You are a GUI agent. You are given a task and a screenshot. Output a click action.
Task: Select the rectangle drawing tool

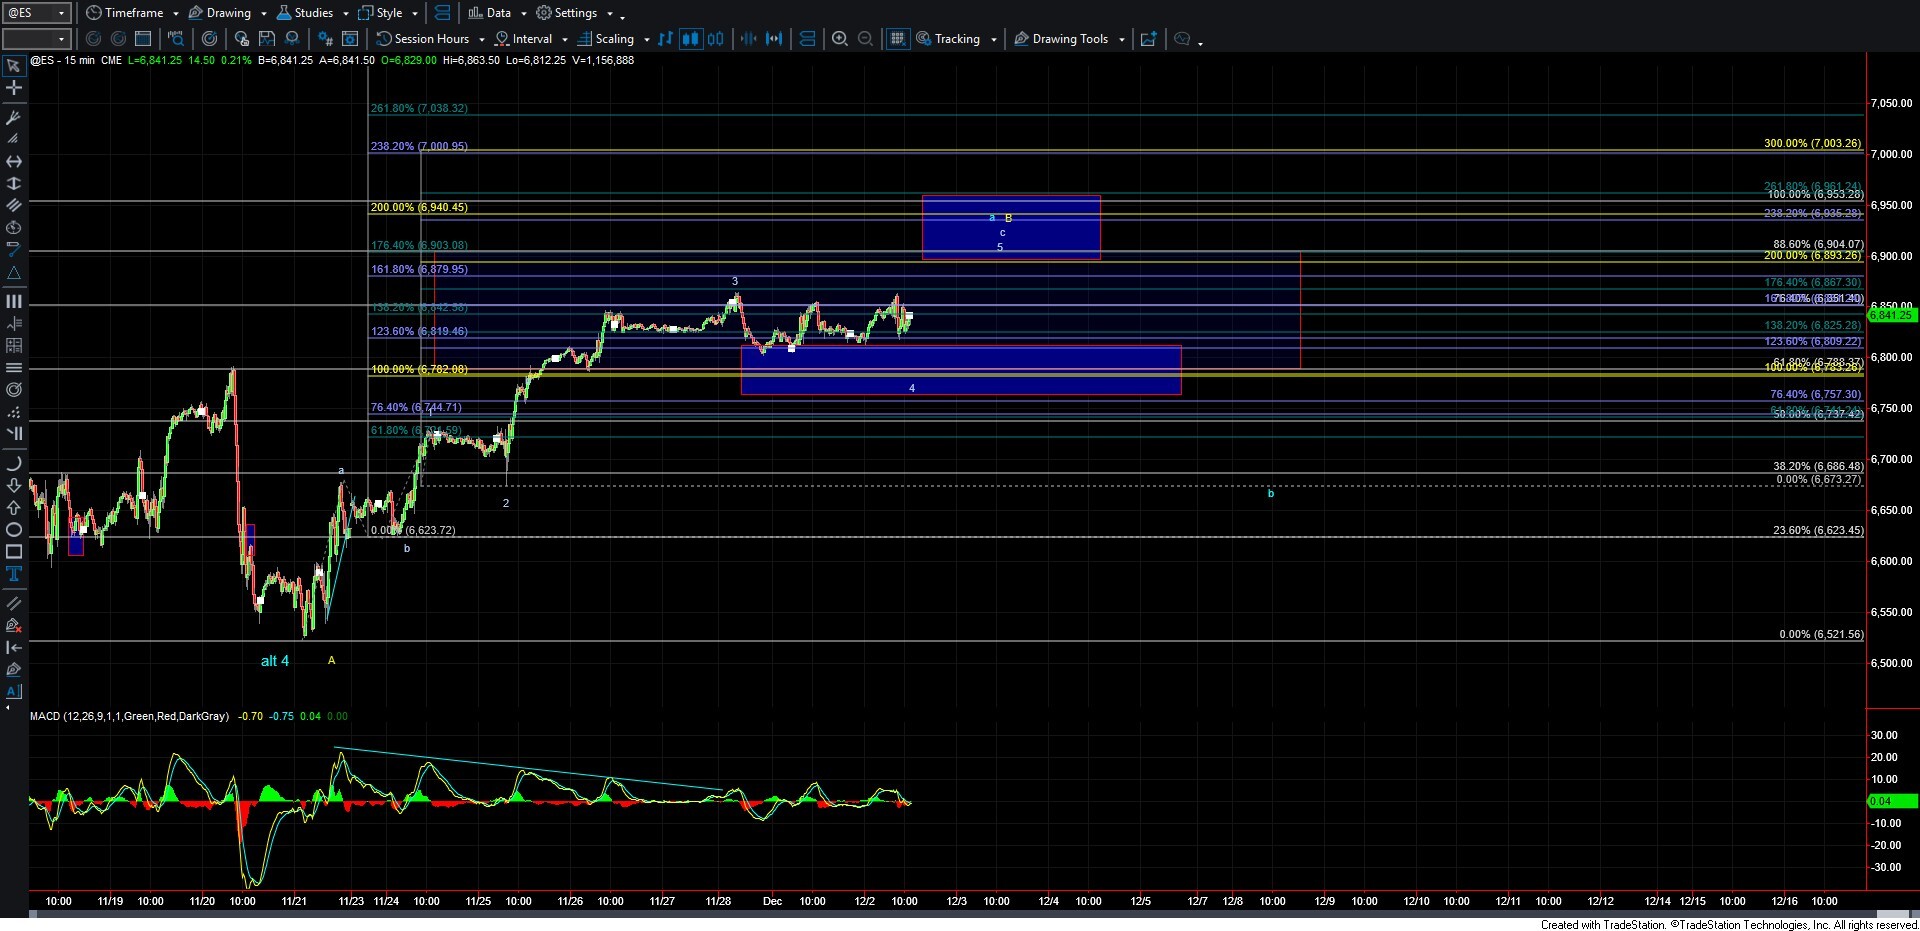(14, 552)
